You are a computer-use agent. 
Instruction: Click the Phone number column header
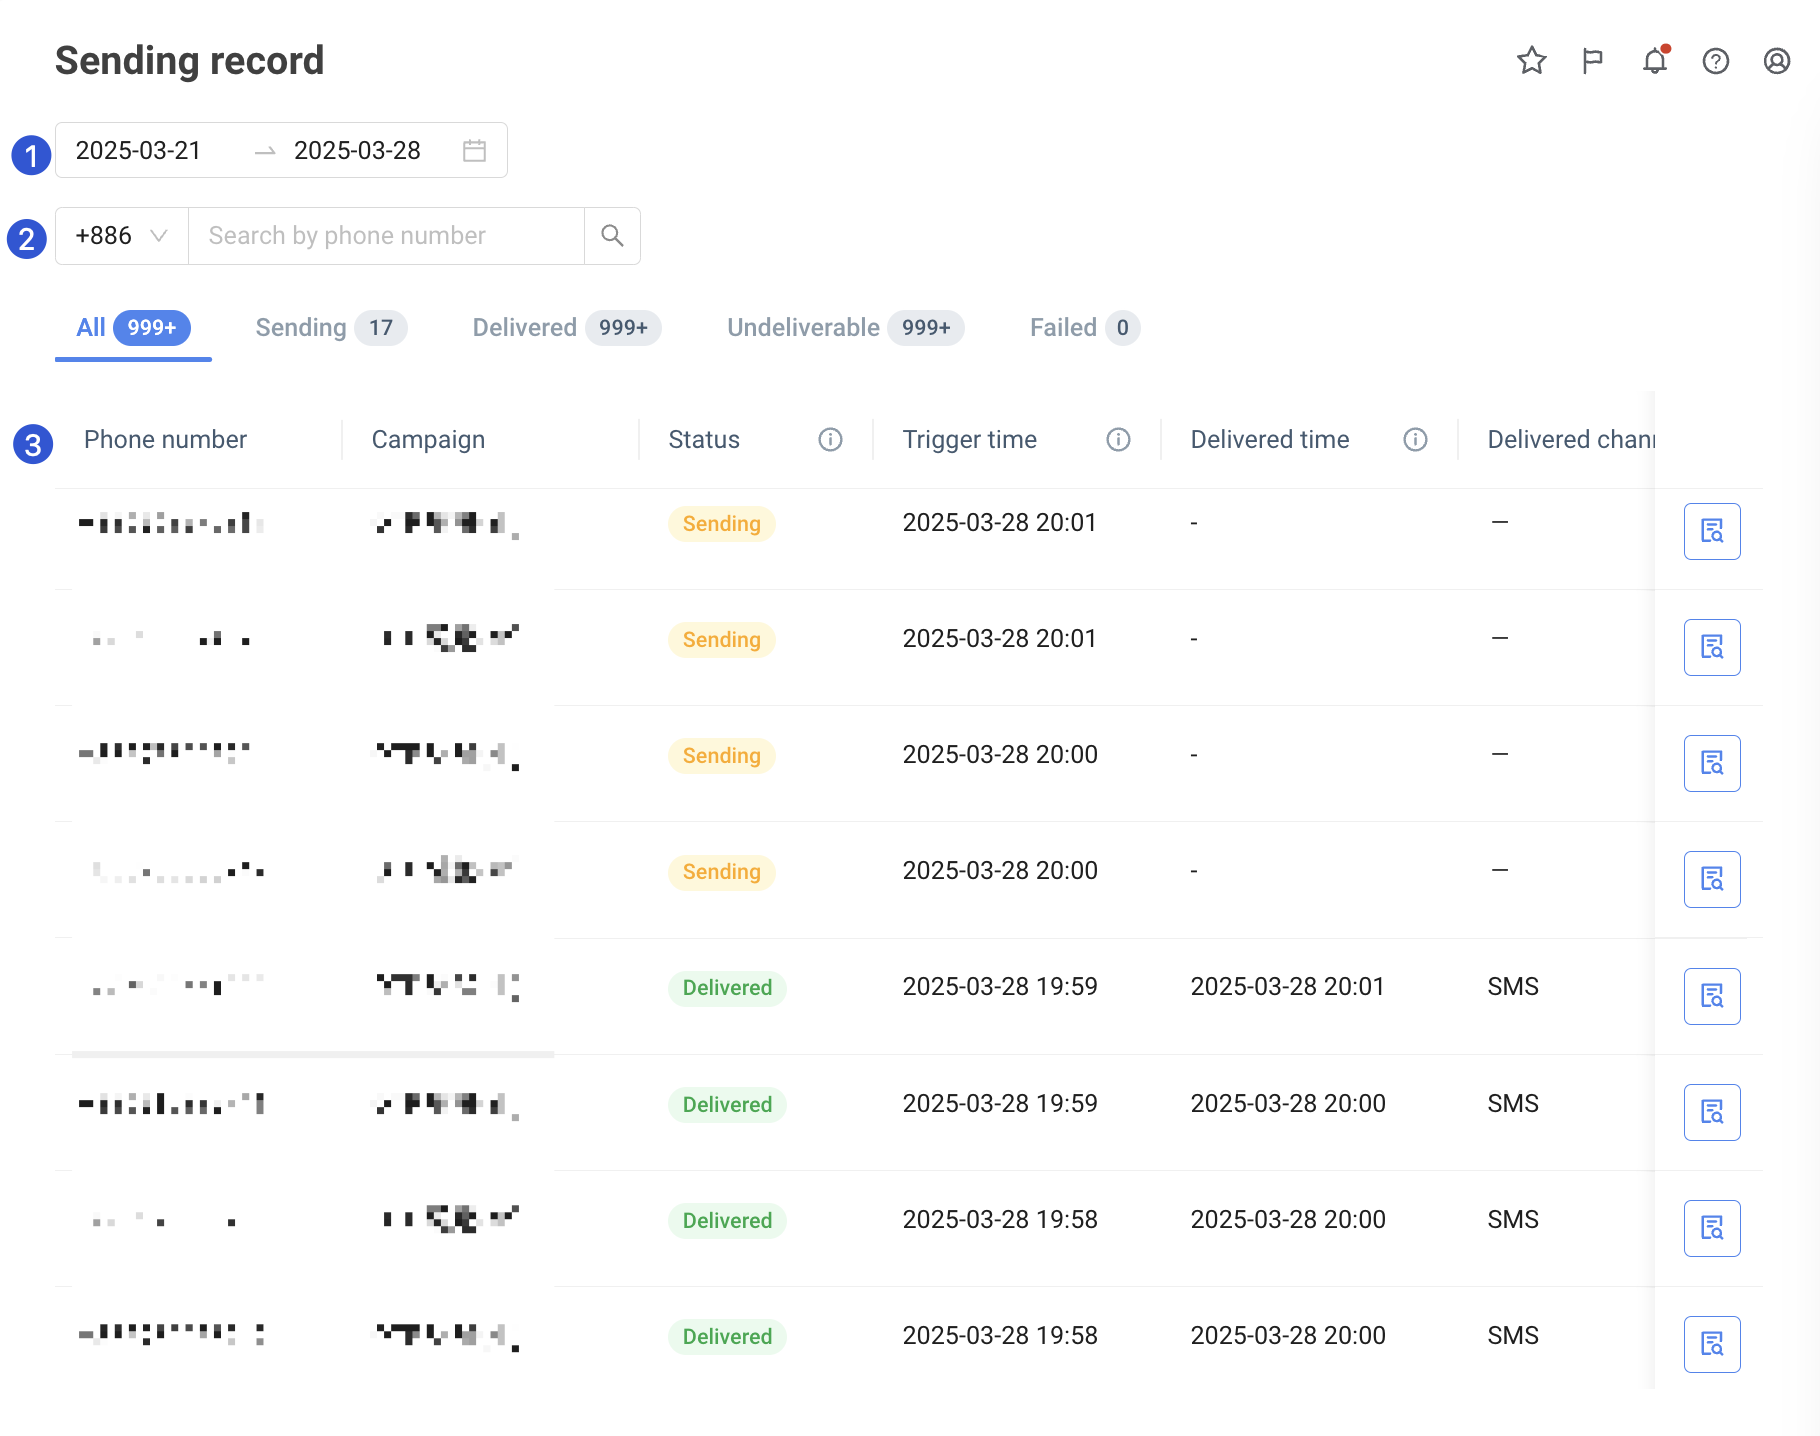tap(165, 440)
